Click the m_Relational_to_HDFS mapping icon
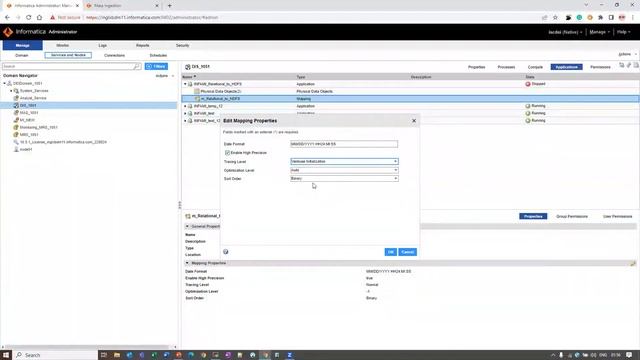The image size is (640, 360). tap(197, 99)
